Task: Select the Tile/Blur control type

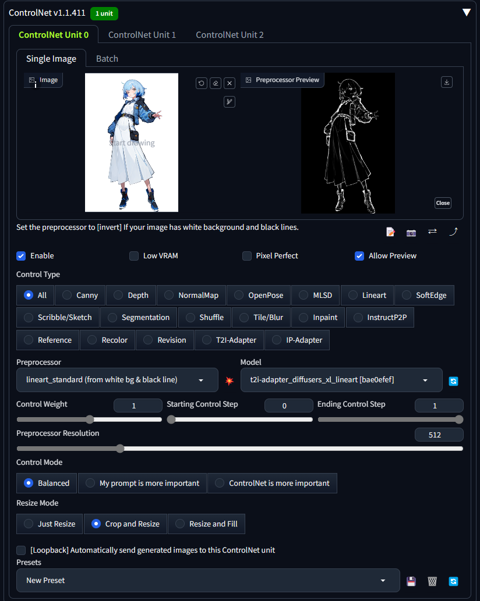Action: (261, 317)
